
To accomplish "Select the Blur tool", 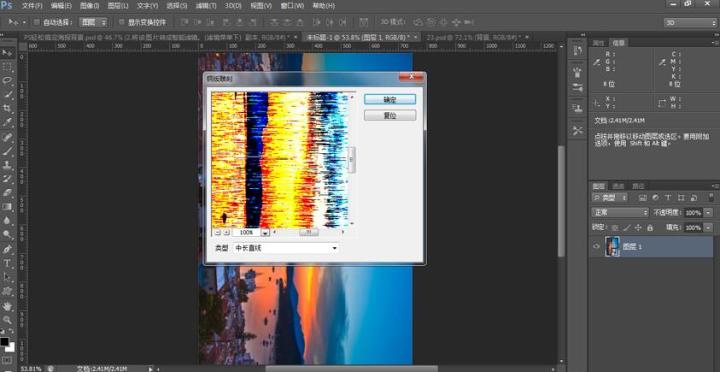I will [7, 220].
